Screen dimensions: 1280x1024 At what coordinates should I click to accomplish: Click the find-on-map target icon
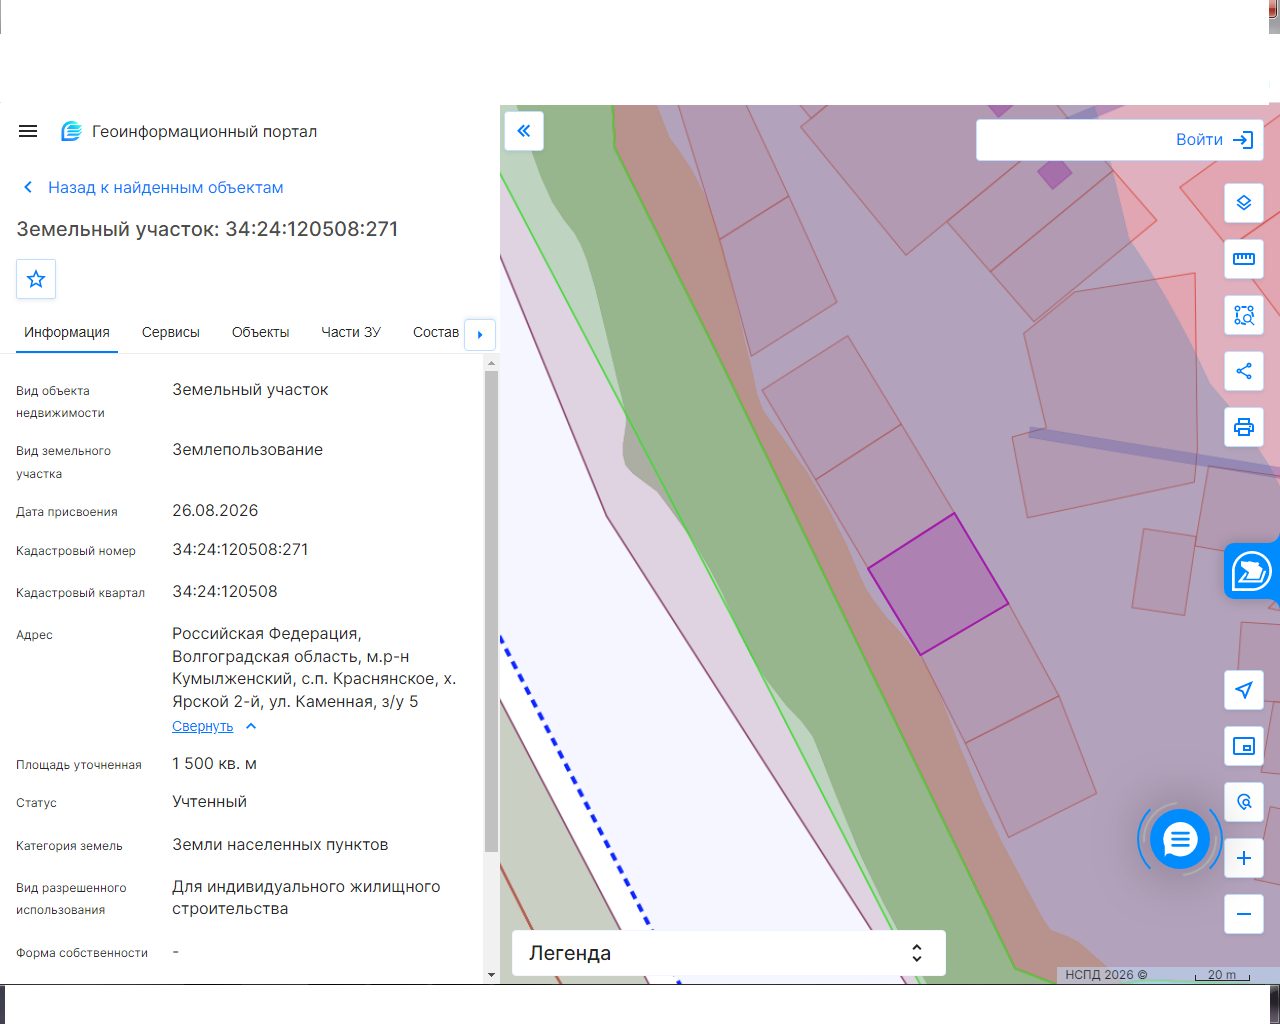(1244, 802)
